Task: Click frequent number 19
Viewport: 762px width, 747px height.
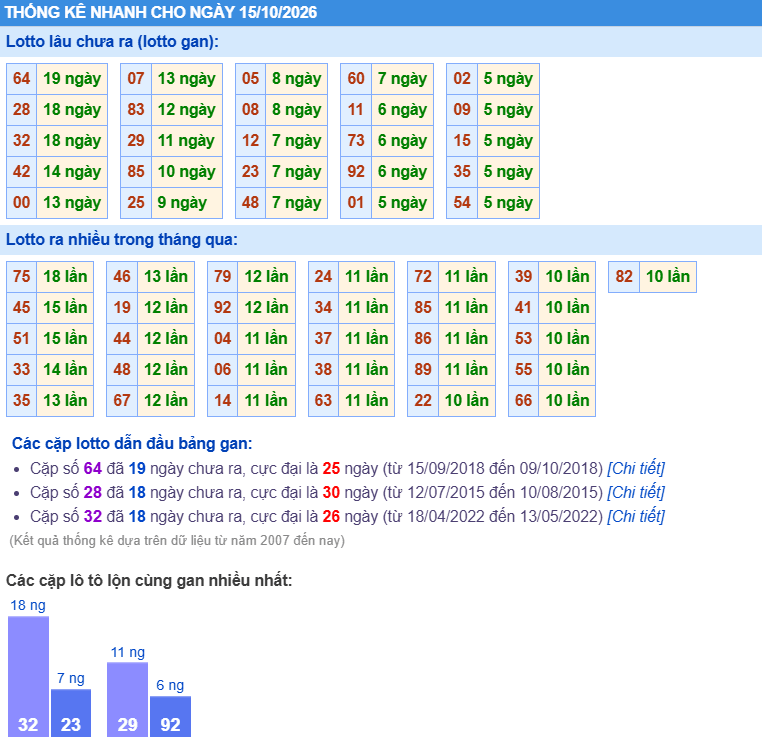Action: tap(122, 308)
